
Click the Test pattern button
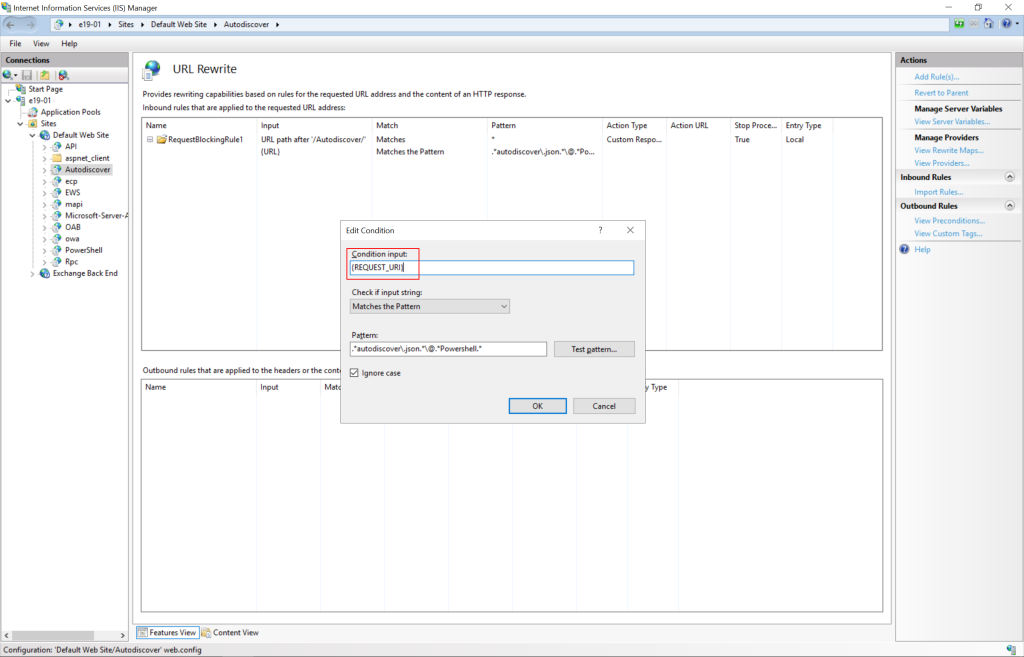[x=594, y=348]
